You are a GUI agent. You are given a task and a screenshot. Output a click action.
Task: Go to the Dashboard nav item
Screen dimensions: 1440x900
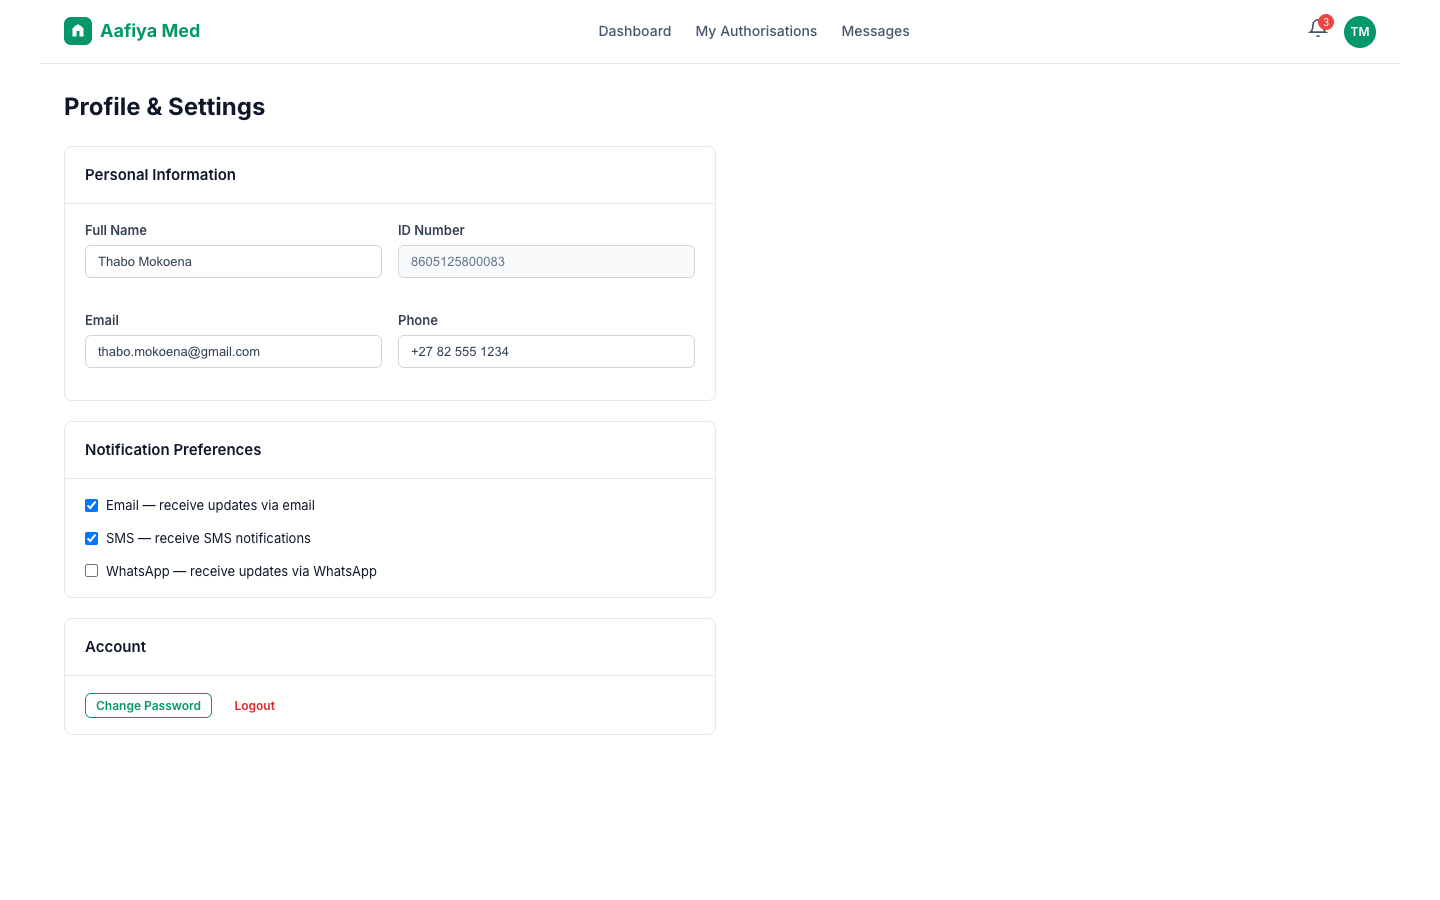[635, 31]
